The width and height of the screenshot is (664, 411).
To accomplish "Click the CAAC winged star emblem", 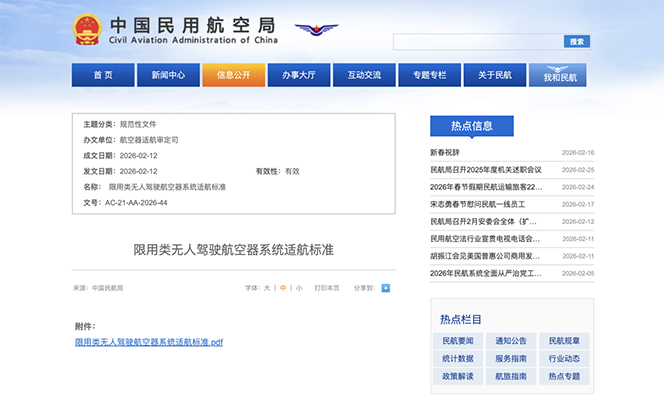I will click(x=316, y=30).
